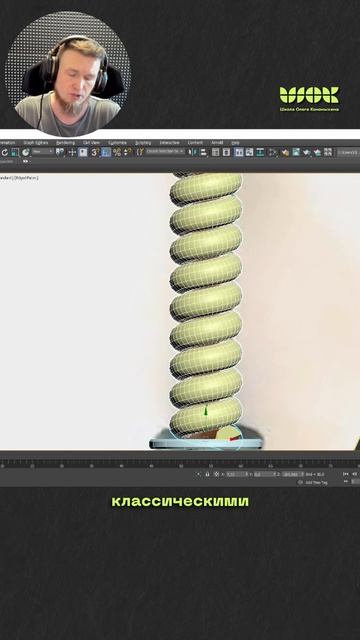This screenshot has height=640, width=360.
Task: Open the Render Setup teapot icon
Action: [285, 152]
